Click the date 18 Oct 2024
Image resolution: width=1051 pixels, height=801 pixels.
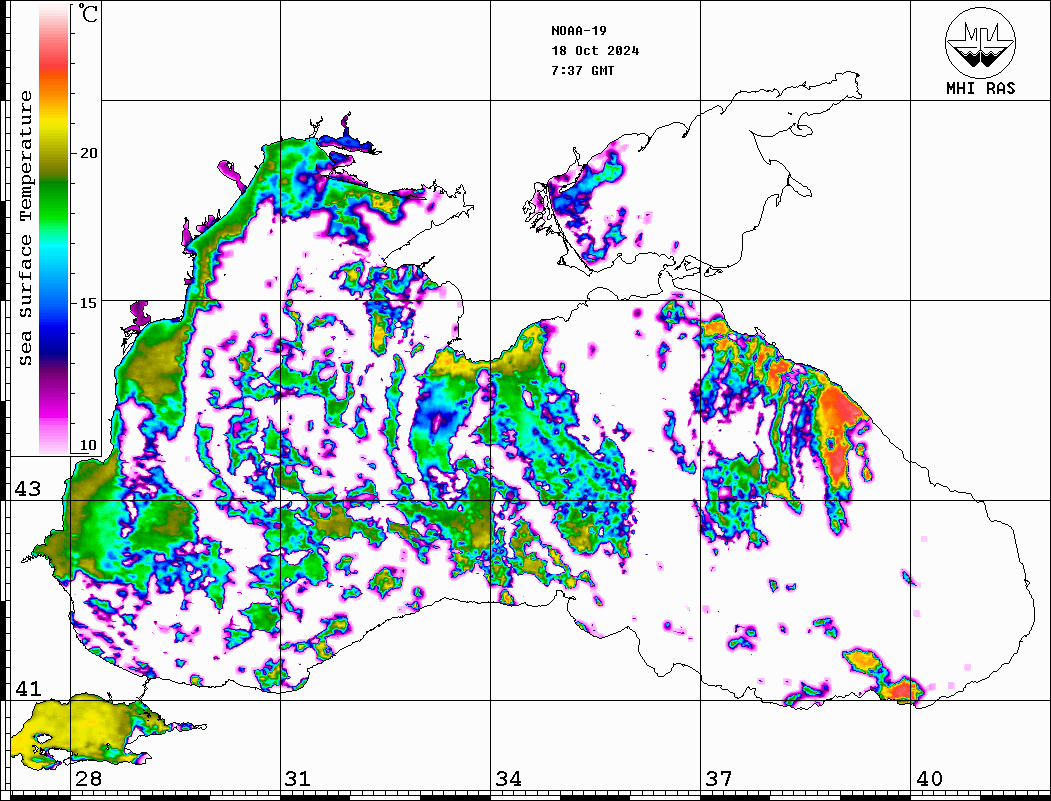tap(595, 51)
